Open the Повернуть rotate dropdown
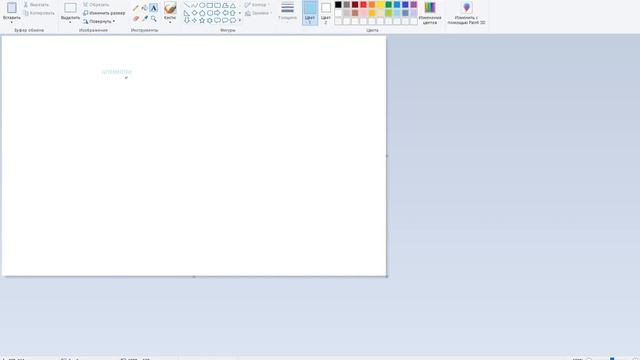This screenshot has width=640, height=360. (x=99, y=21)
